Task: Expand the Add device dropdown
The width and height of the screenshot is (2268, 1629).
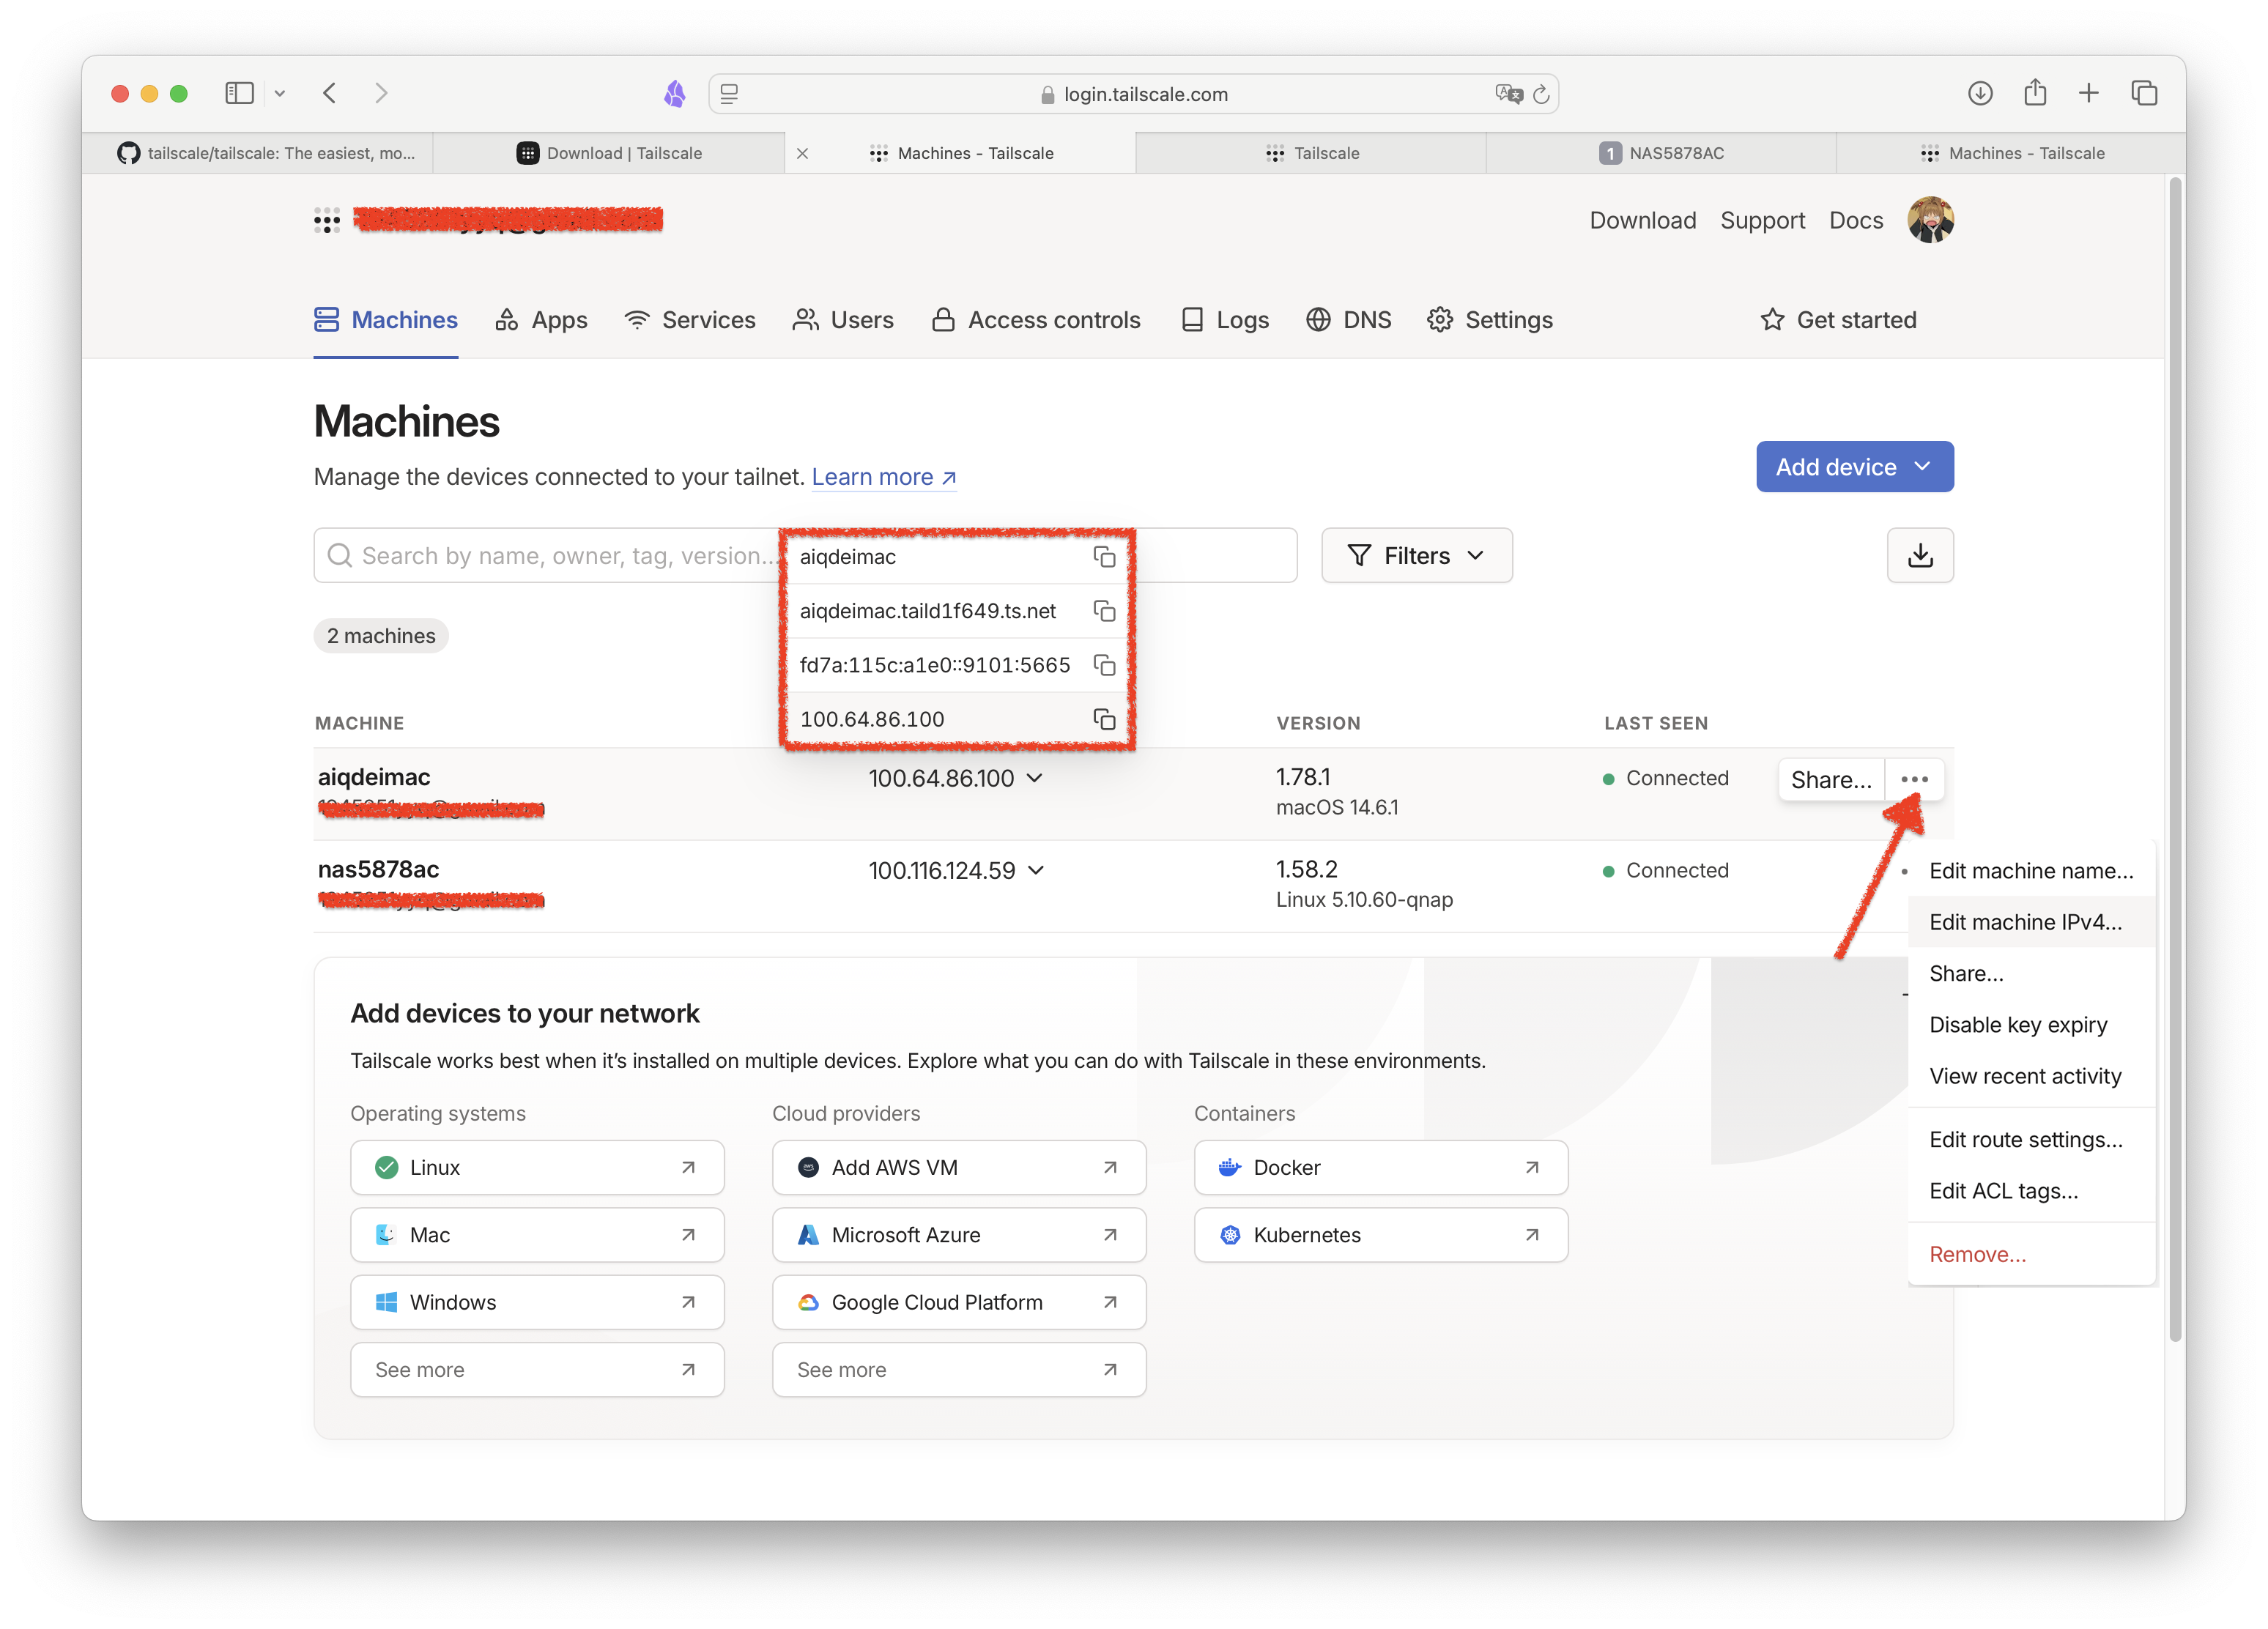Action: pyautogui.click(x=1854, y=467)
